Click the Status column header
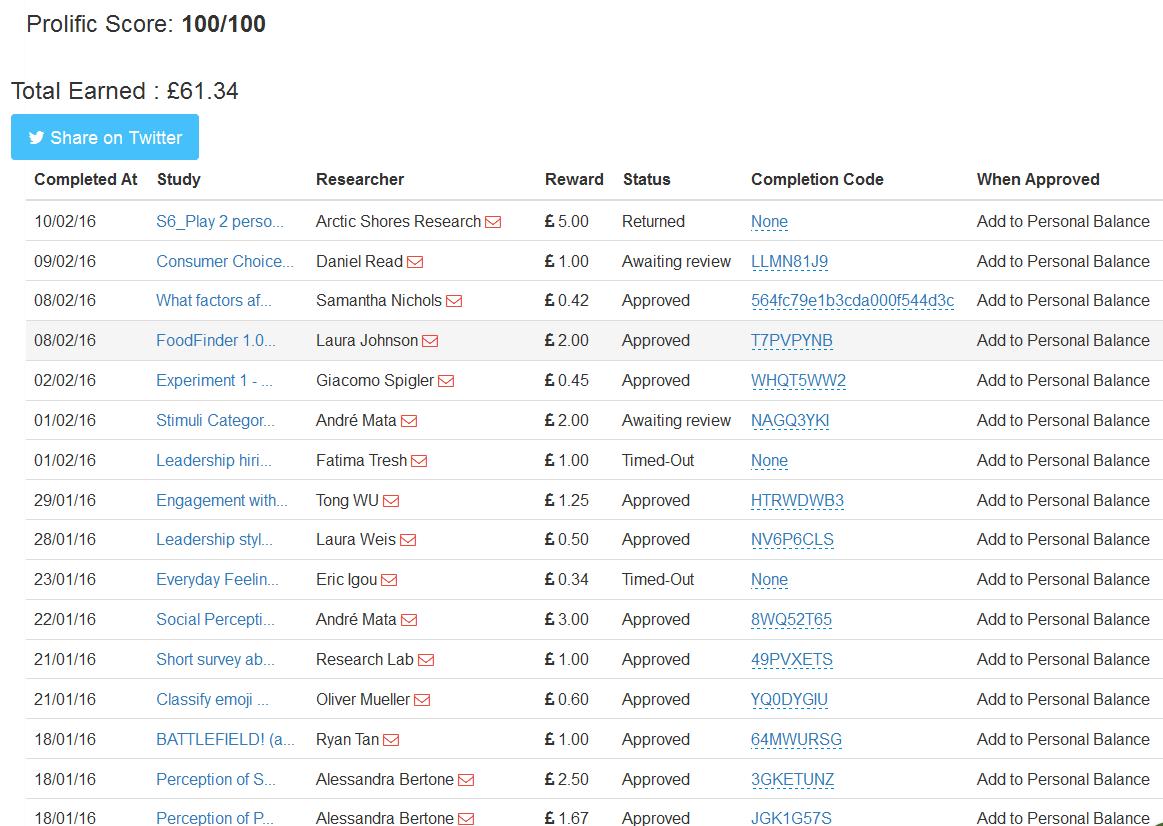The width and height of the screenshot is (1163, 826). (x=646, y=179)
